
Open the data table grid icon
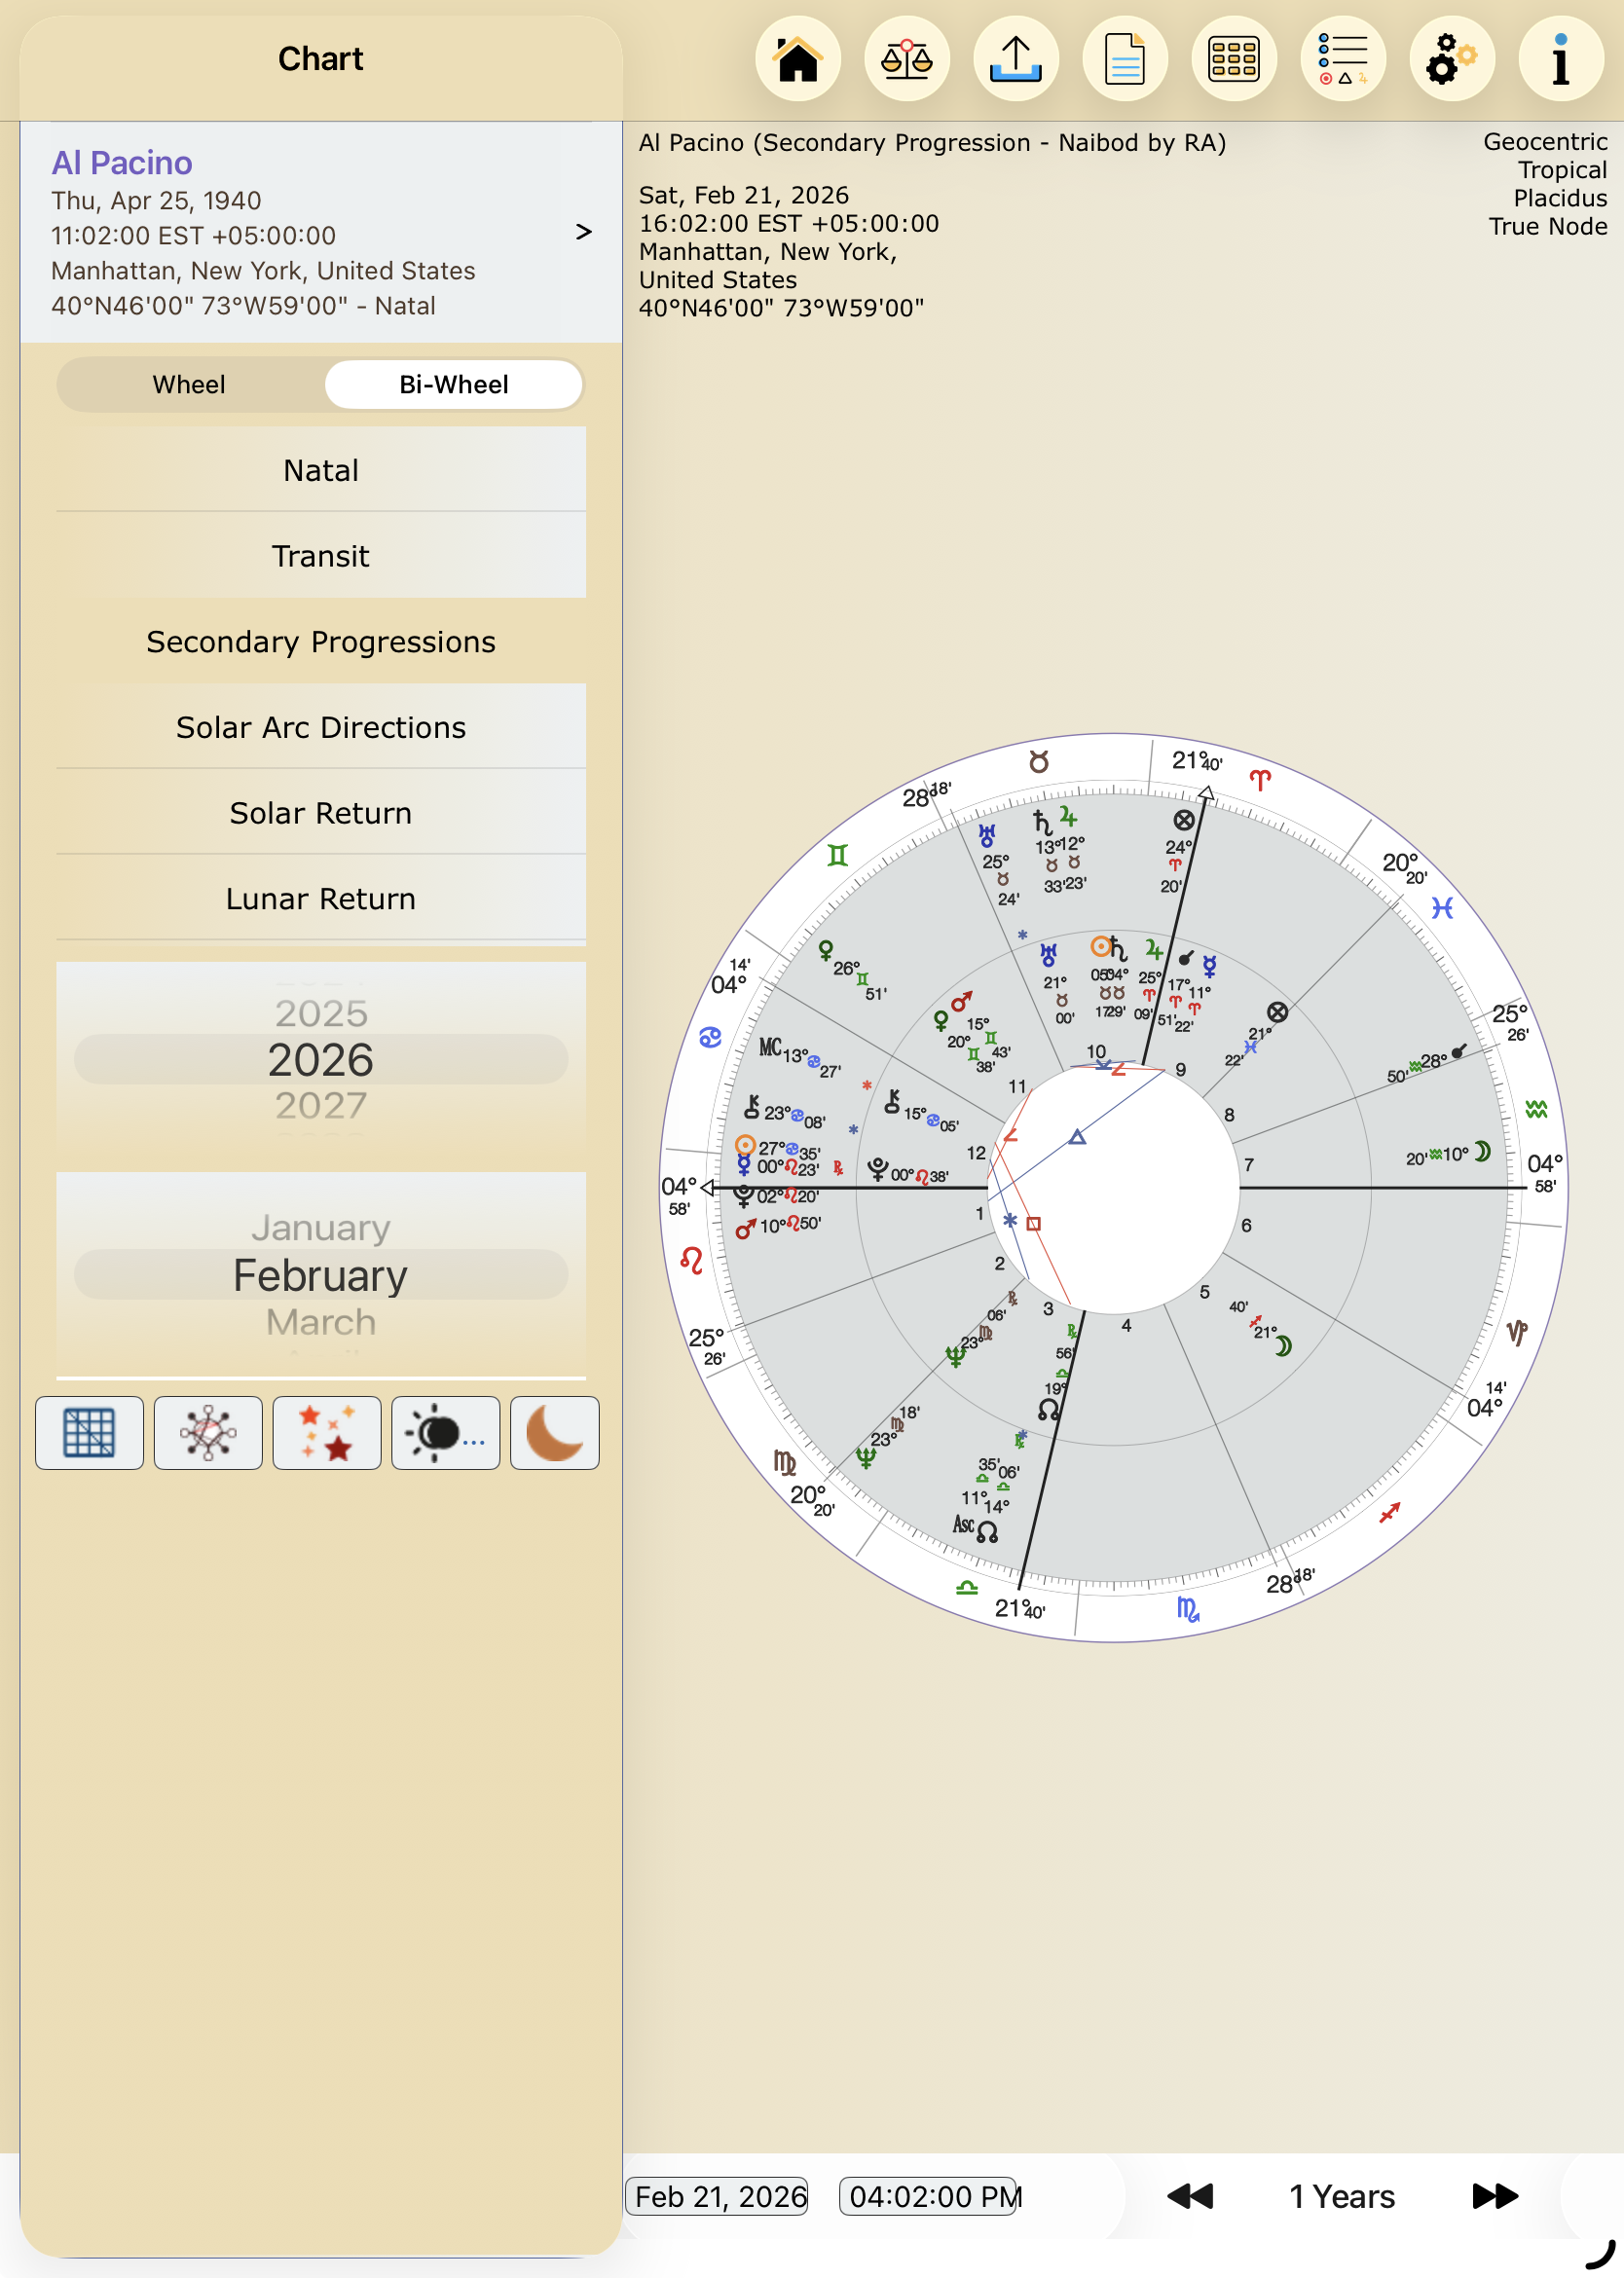1233,60
